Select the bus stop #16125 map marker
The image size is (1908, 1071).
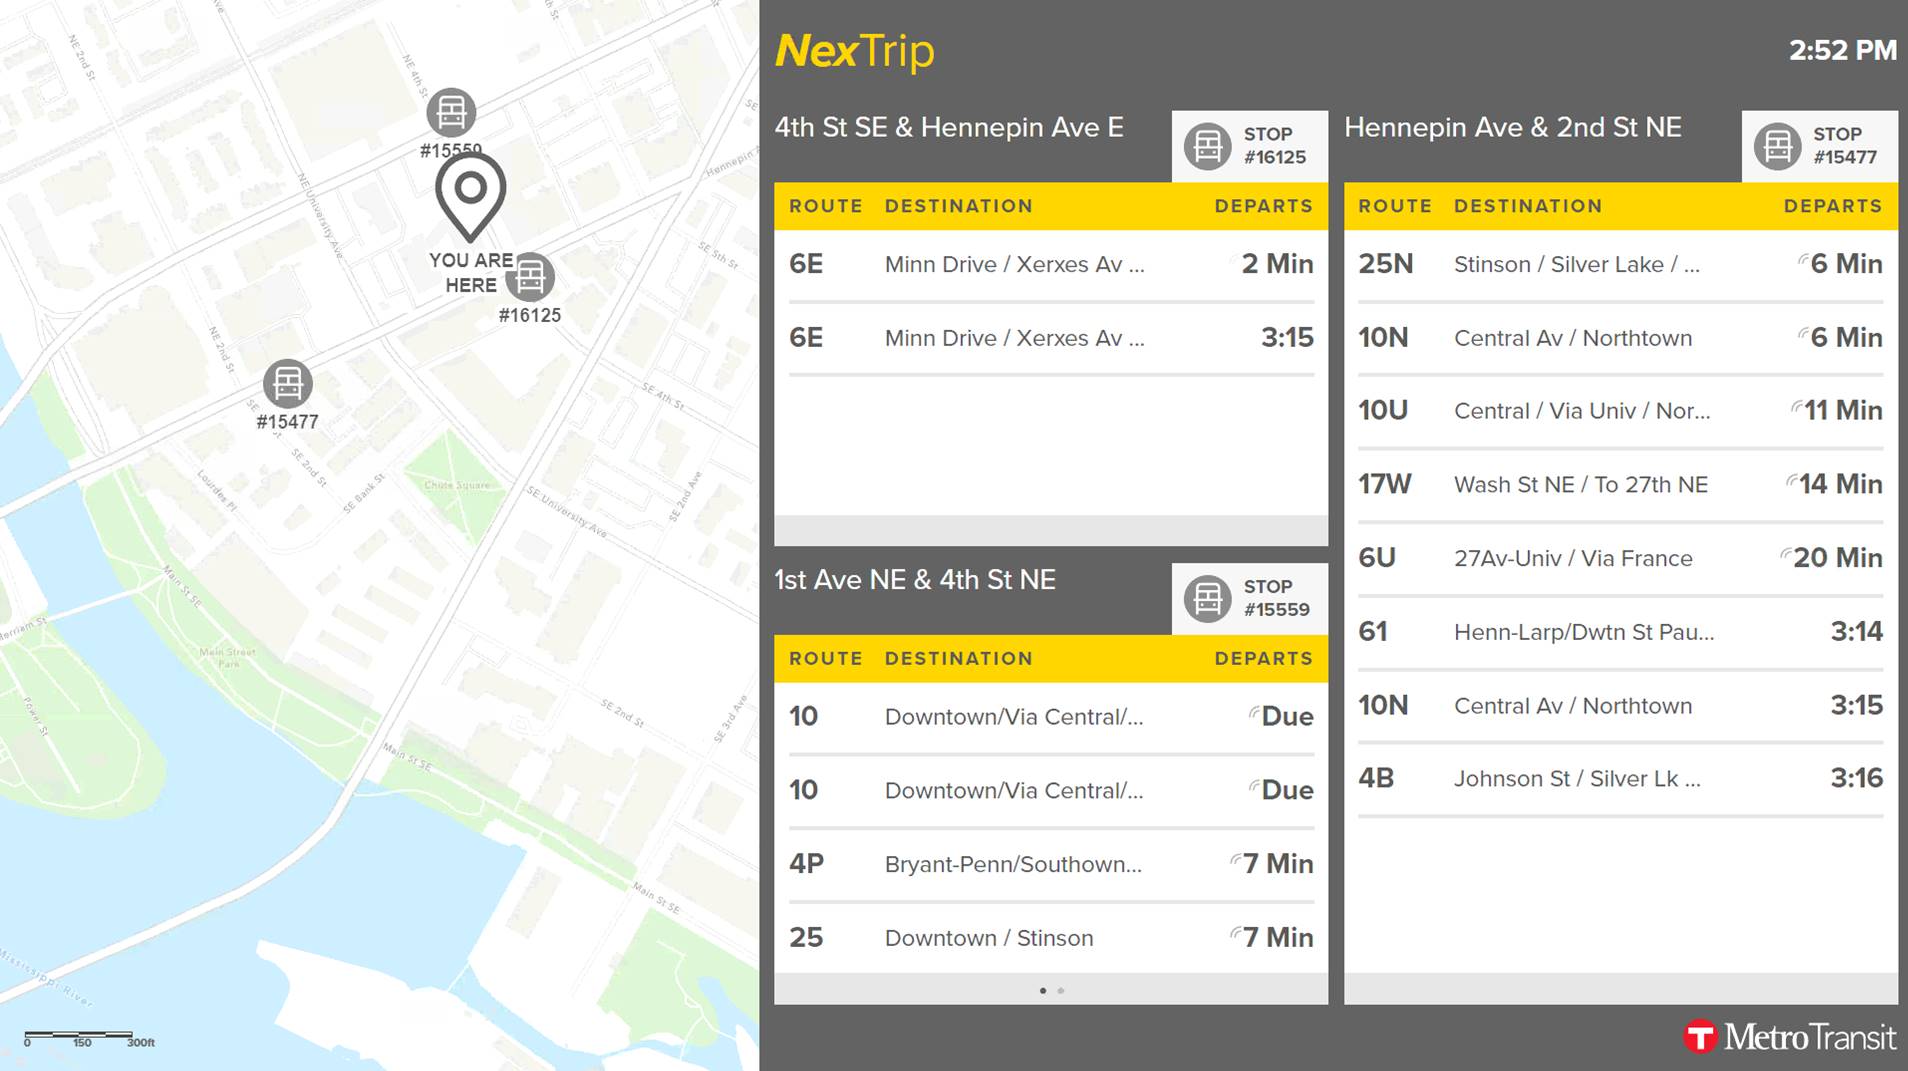pyautogui.click(x=530, y=277)
